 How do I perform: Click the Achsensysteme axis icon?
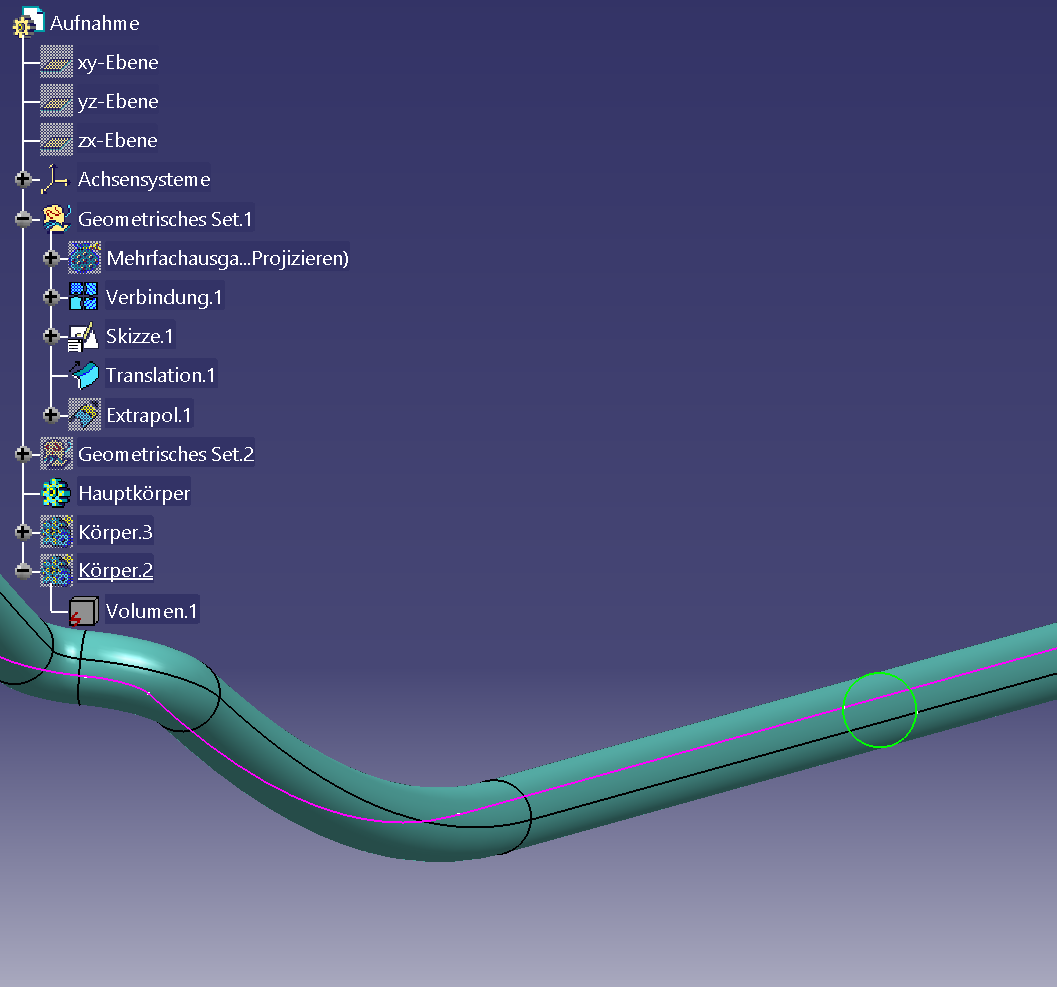tap(55, 179)
